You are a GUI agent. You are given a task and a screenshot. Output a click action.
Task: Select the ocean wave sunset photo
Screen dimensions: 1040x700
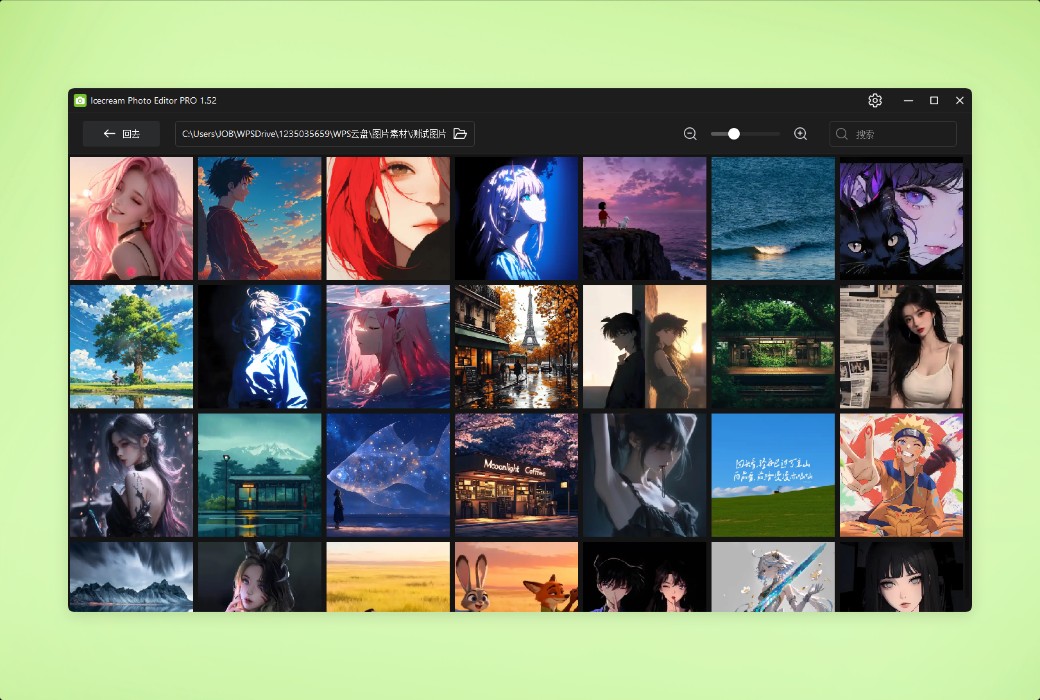point(773,218)
